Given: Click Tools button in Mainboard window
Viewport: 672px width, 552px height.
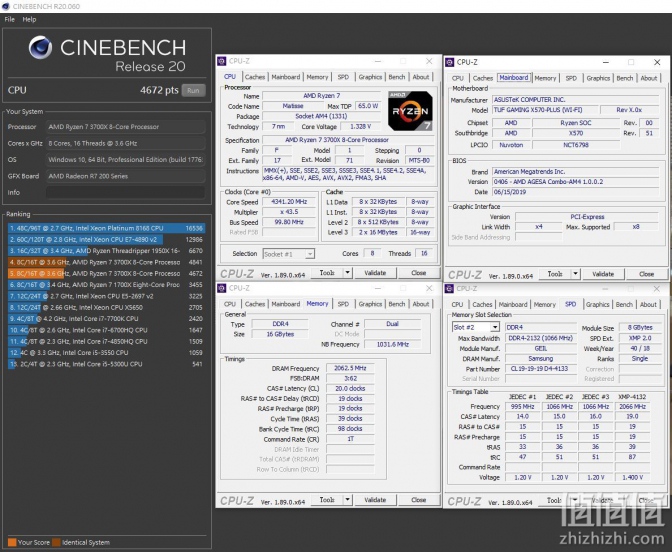Looking at the screenshot, I should click(555, 274).
